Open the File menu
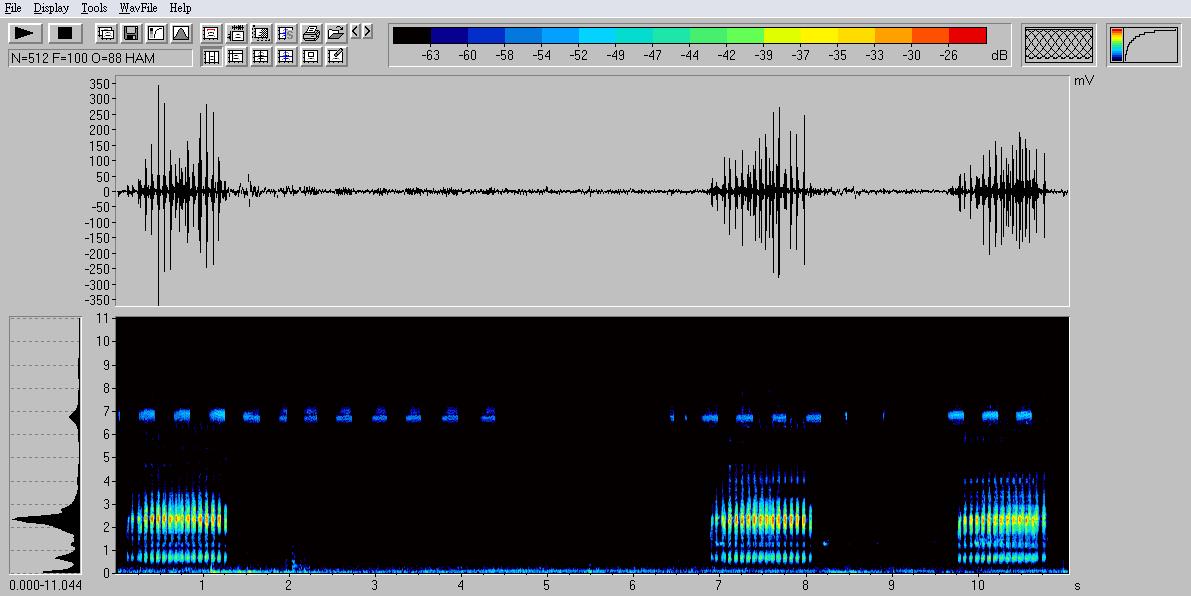 (13, 8)
